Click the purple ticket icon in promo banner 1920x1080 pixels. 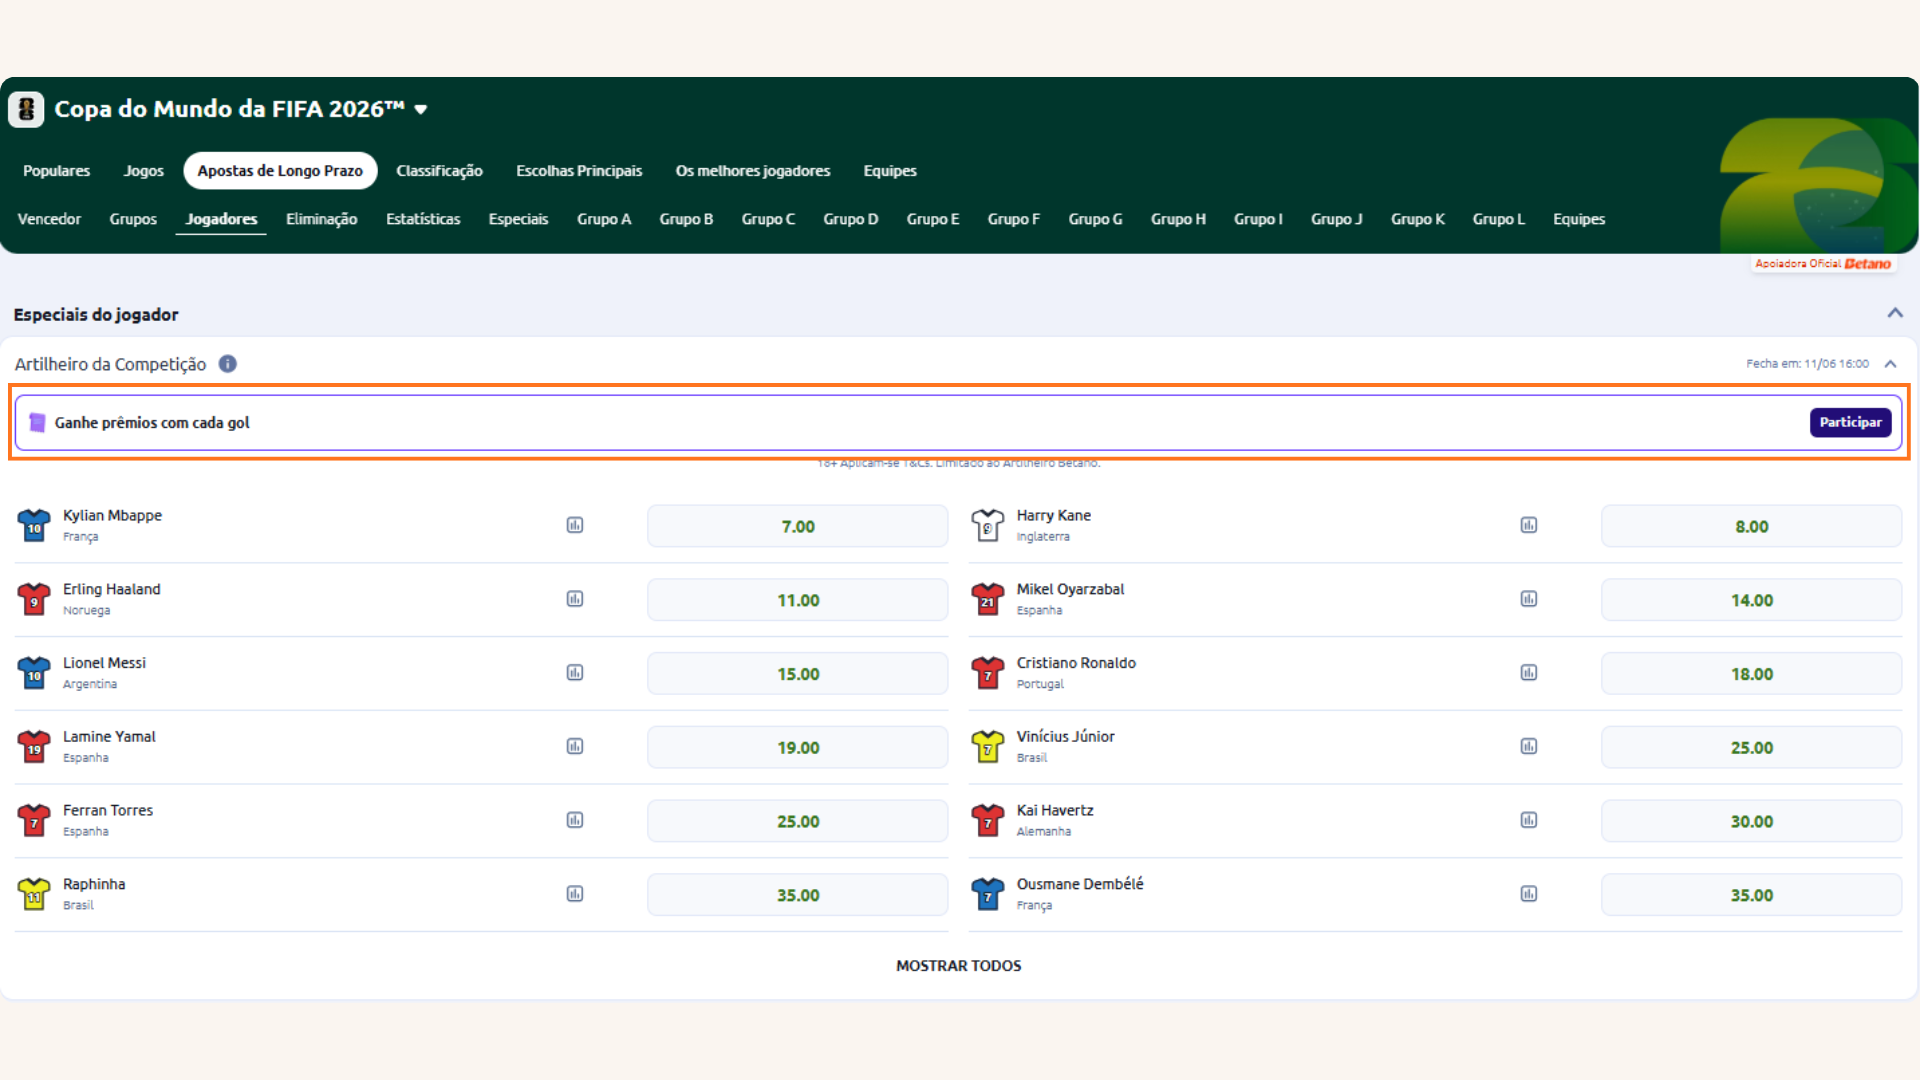point(37,423)
